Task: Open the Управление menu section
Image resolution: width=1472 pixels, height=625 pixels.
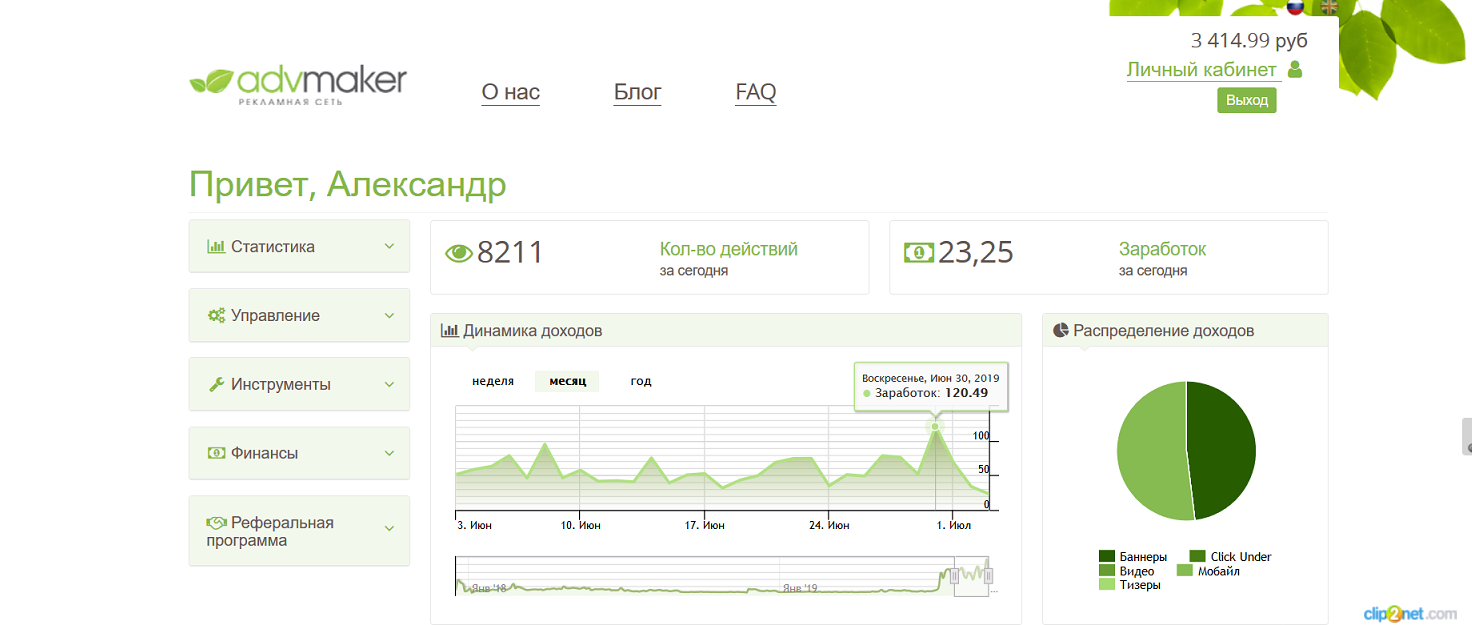Action: [299, 315]
